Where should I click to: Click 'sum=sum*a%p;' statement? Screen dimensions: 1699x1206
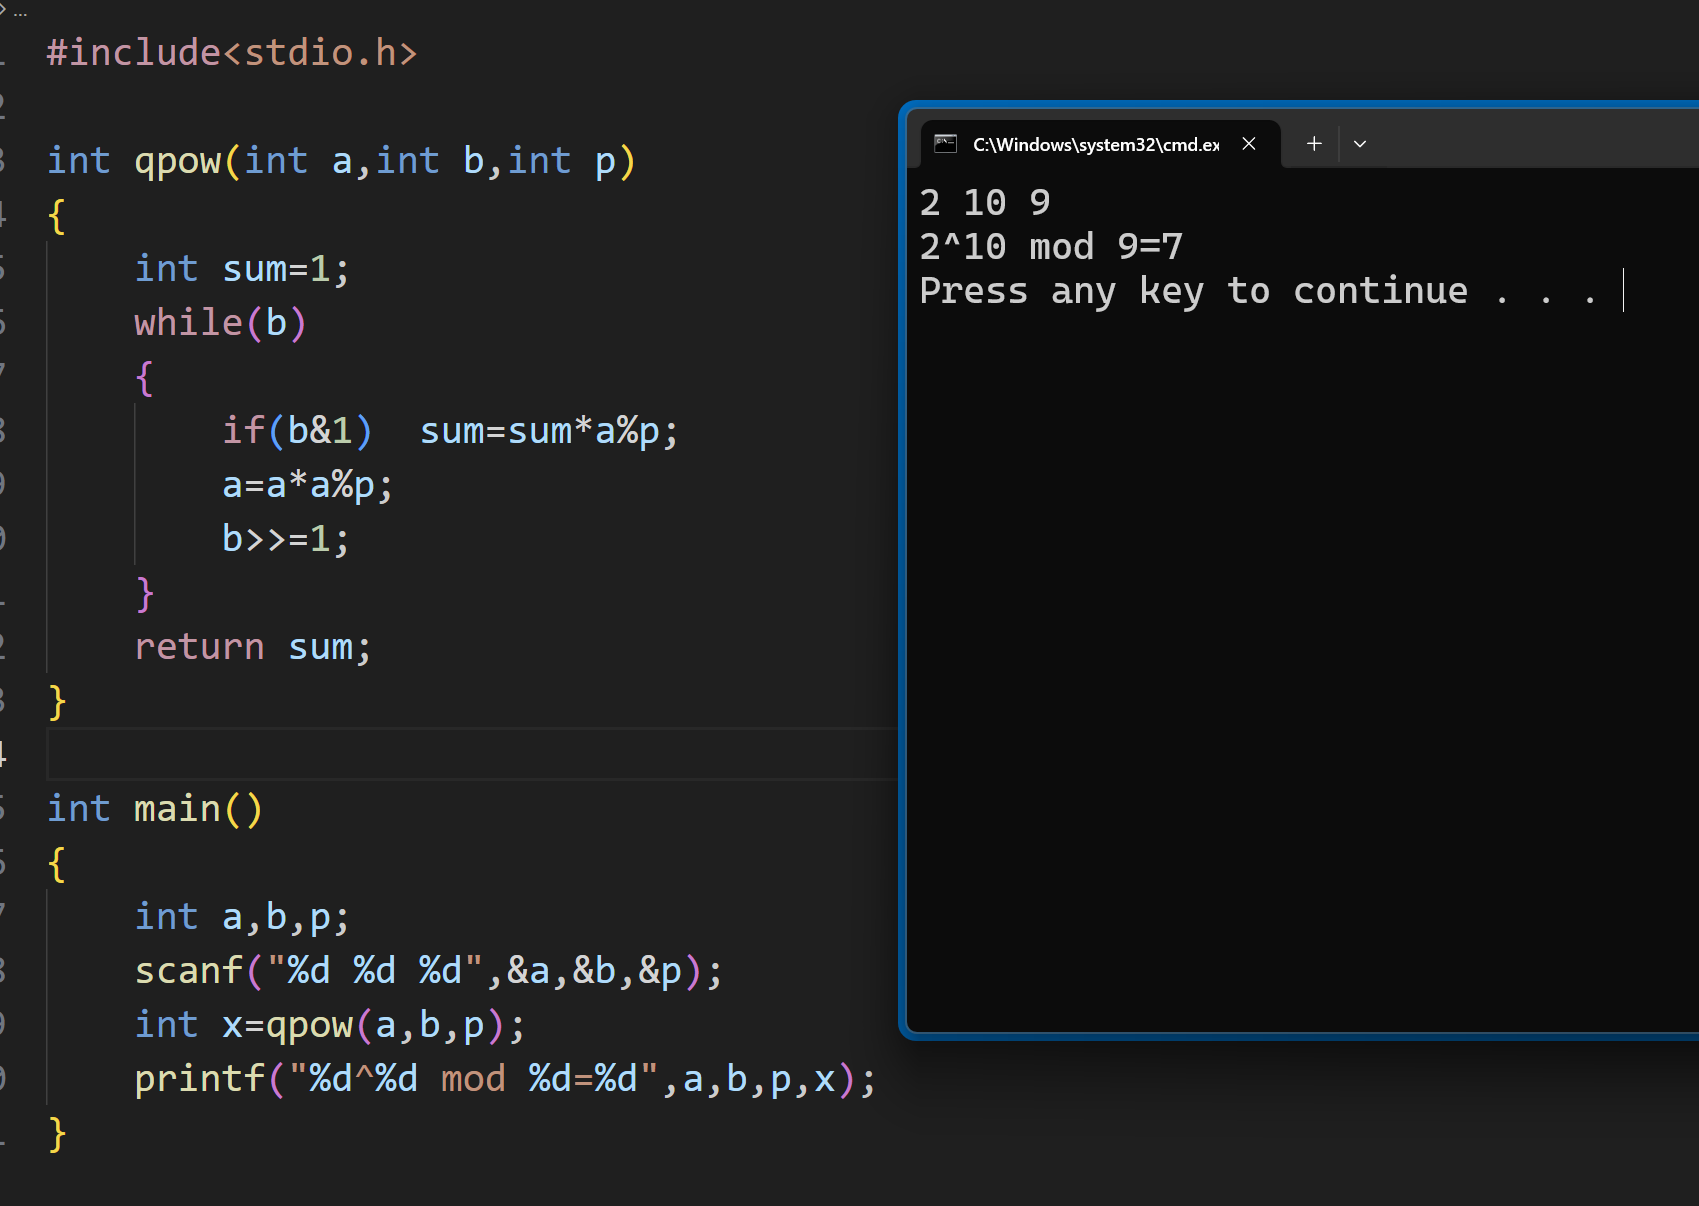(549, 431)
